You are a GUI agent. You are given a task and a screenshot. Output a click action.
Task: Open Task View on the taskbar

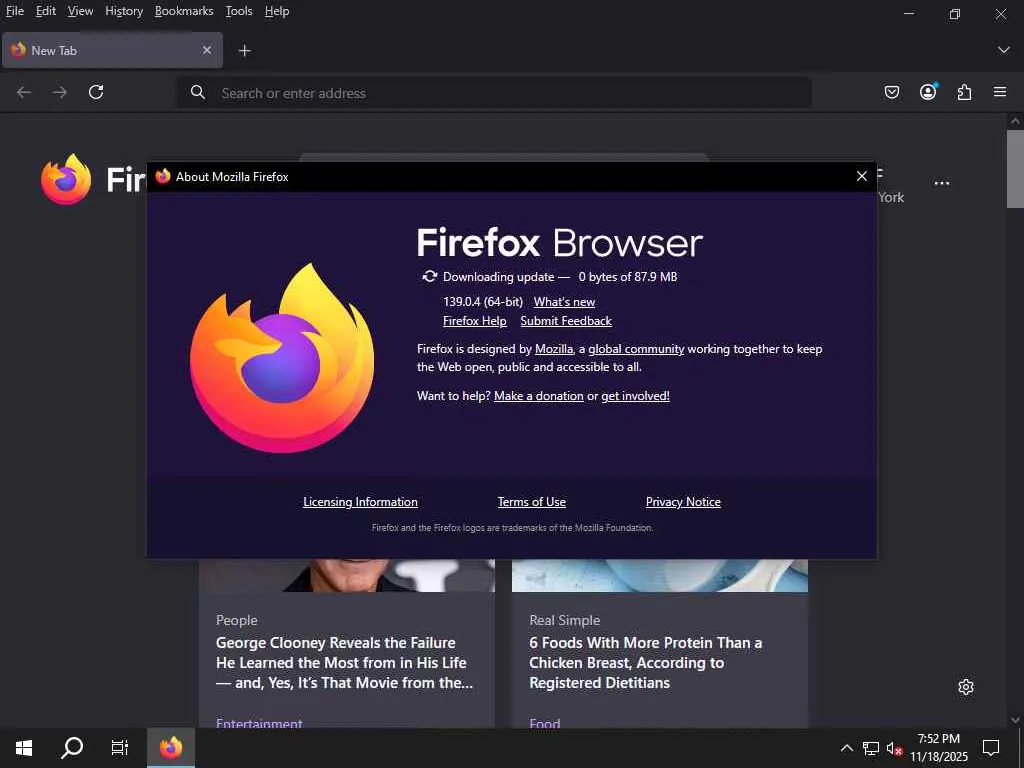[120, 748]
